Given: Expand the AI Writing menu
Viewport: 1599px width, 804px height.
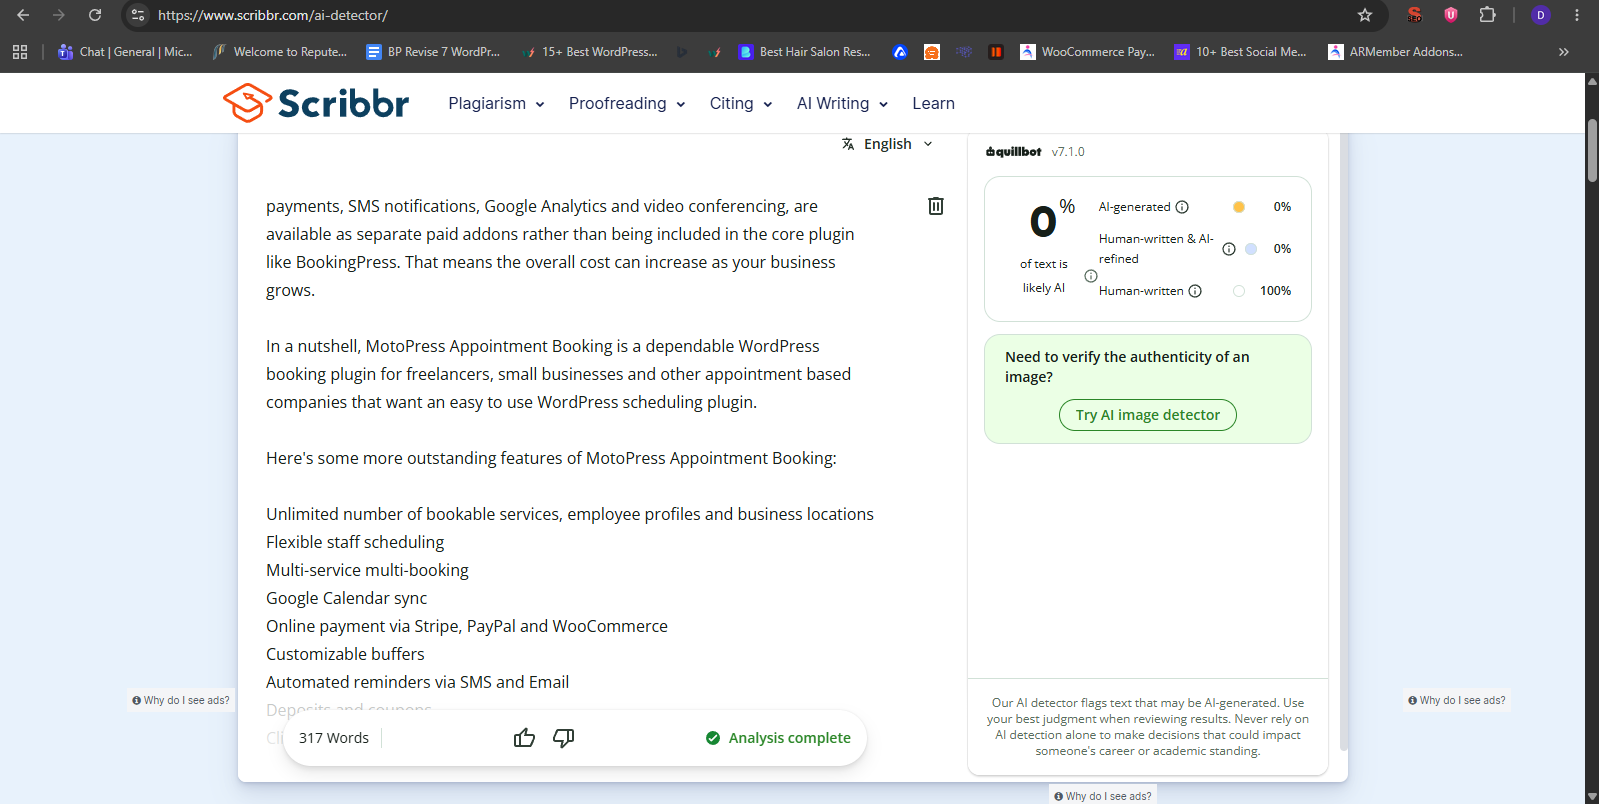Looking at the screenshot, I should pos(843,103).
